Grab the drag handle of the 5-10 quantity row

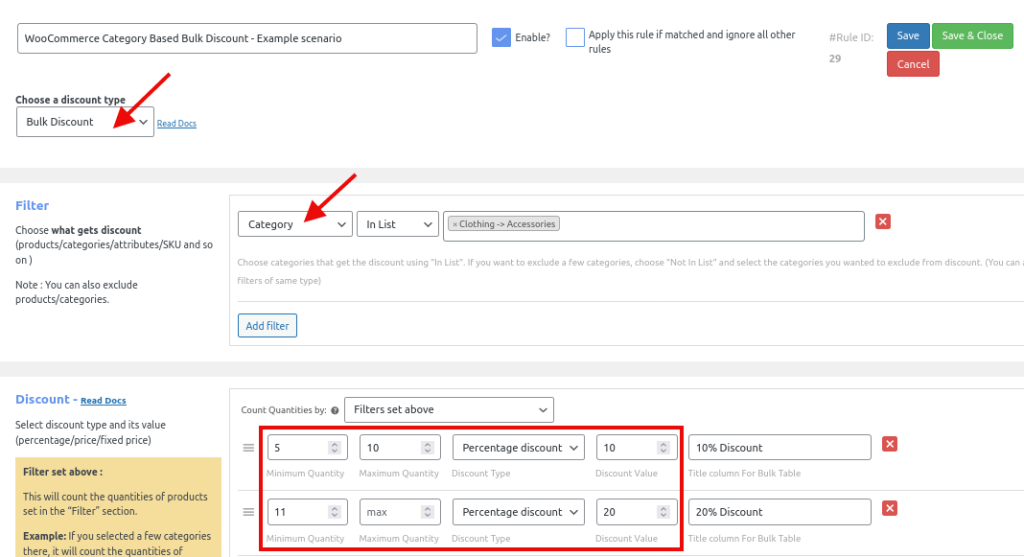(248, 448)
